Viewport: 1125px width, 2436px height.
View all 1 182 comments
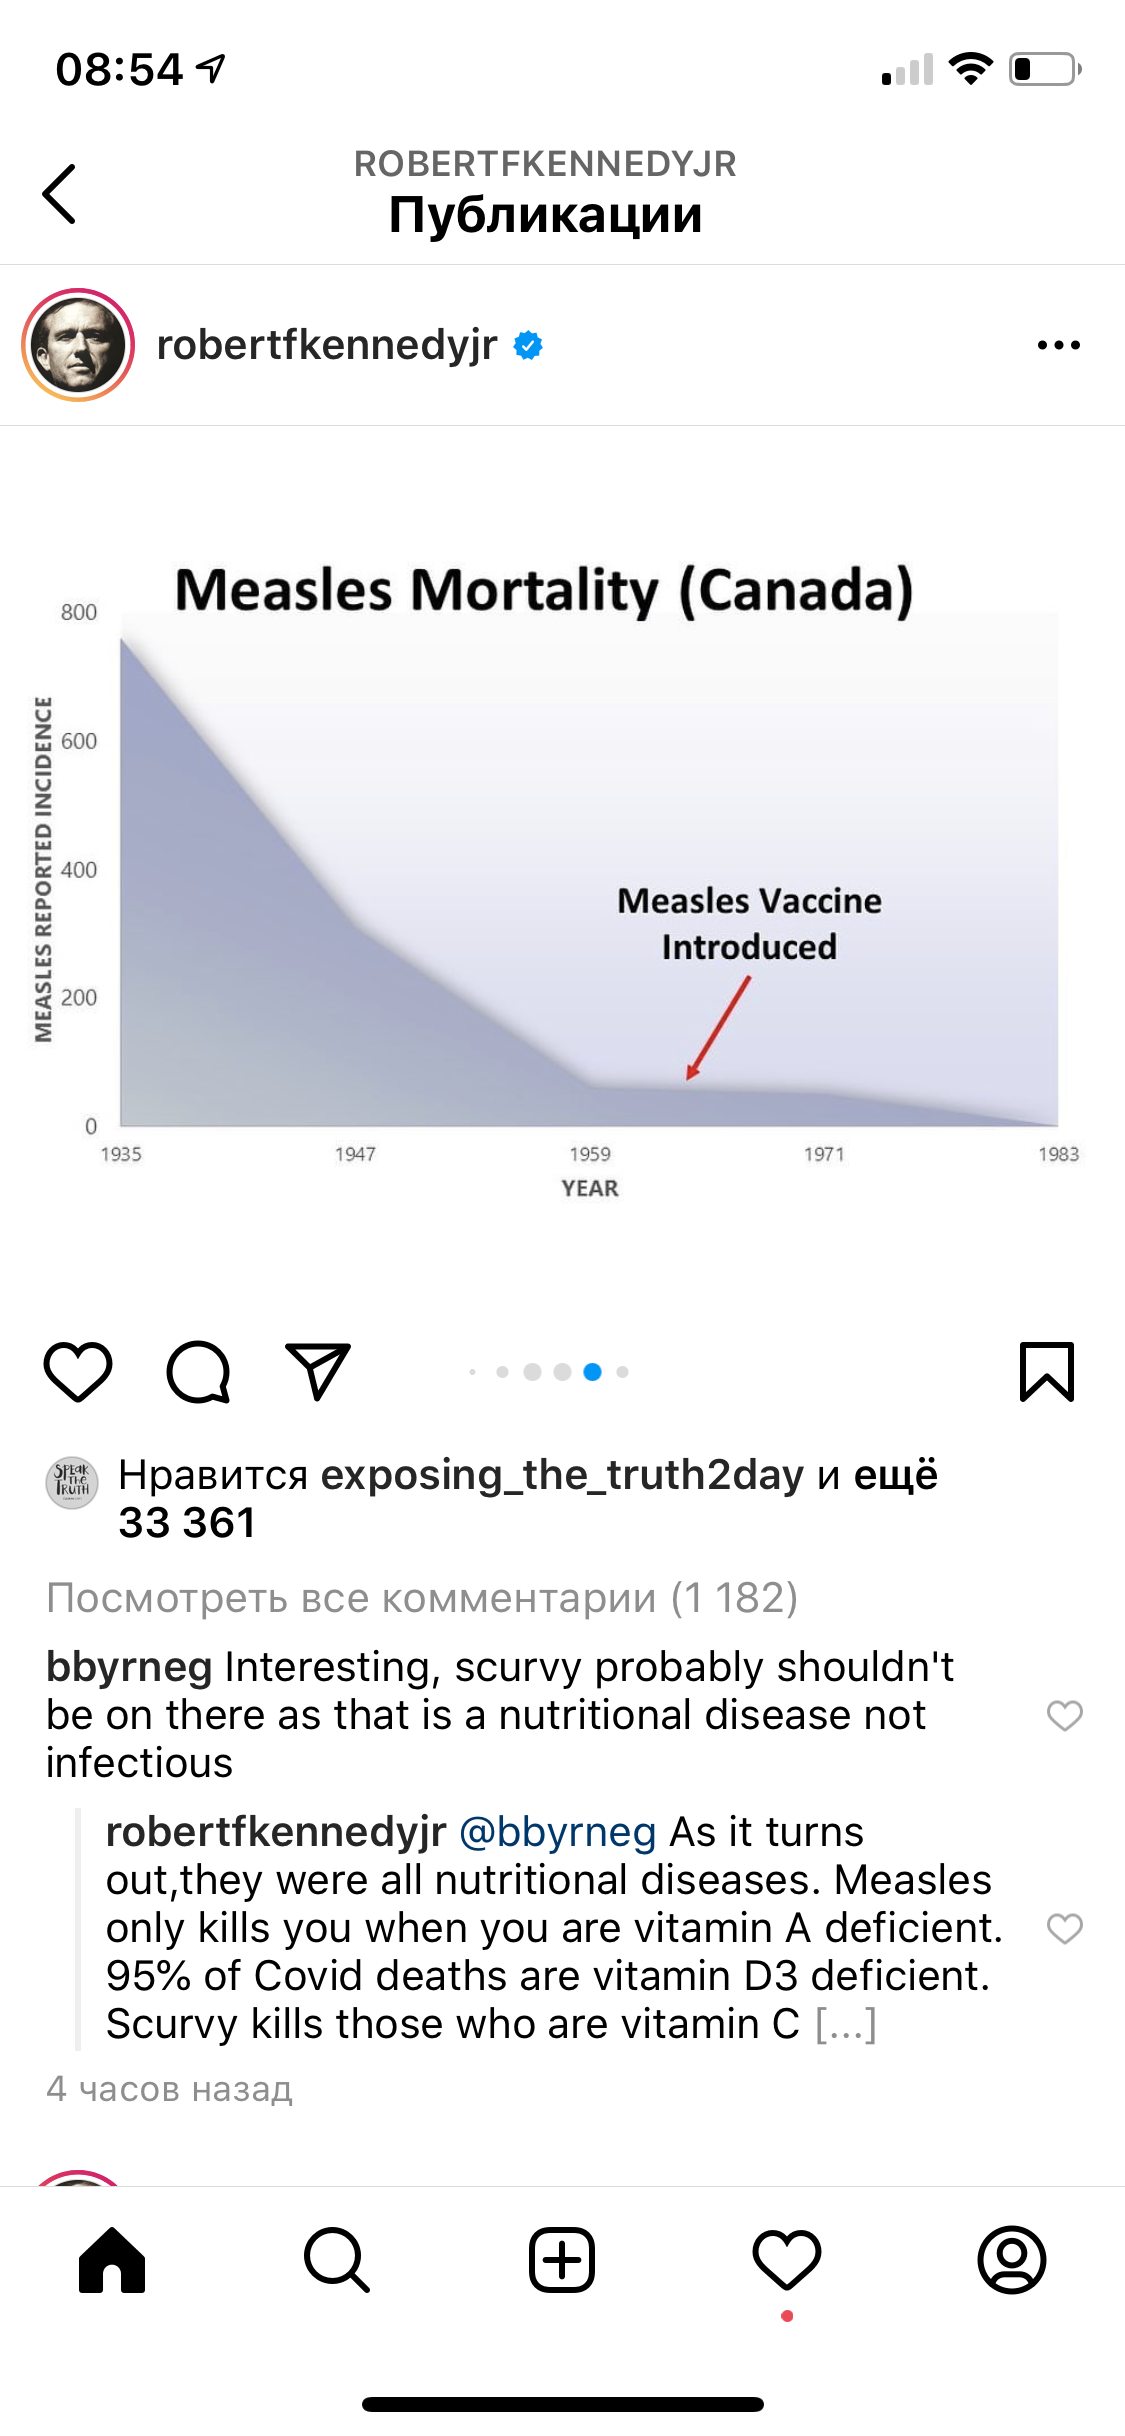pos(422,1598)
